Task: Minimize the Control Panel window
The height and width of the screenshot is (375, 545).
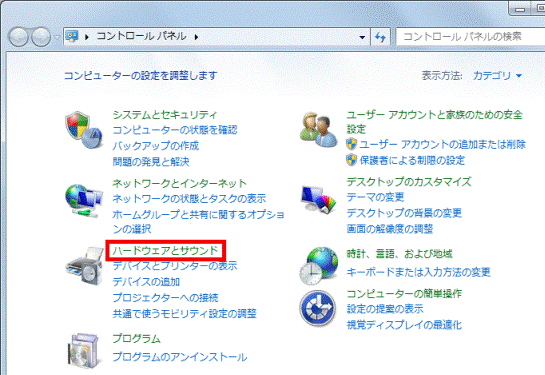Action: (520, 8)
